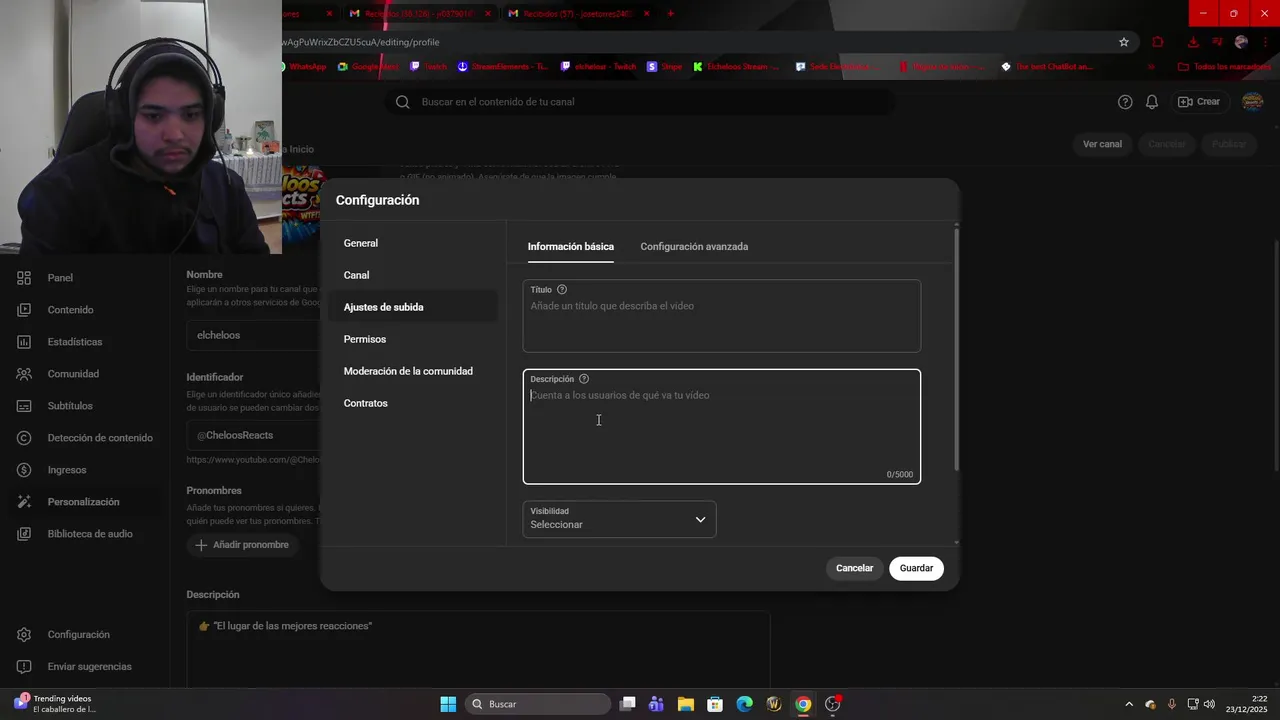This screenshot has height=720, width=1280.
Task: Click Ver canal button
Action: coord(1102,144)
